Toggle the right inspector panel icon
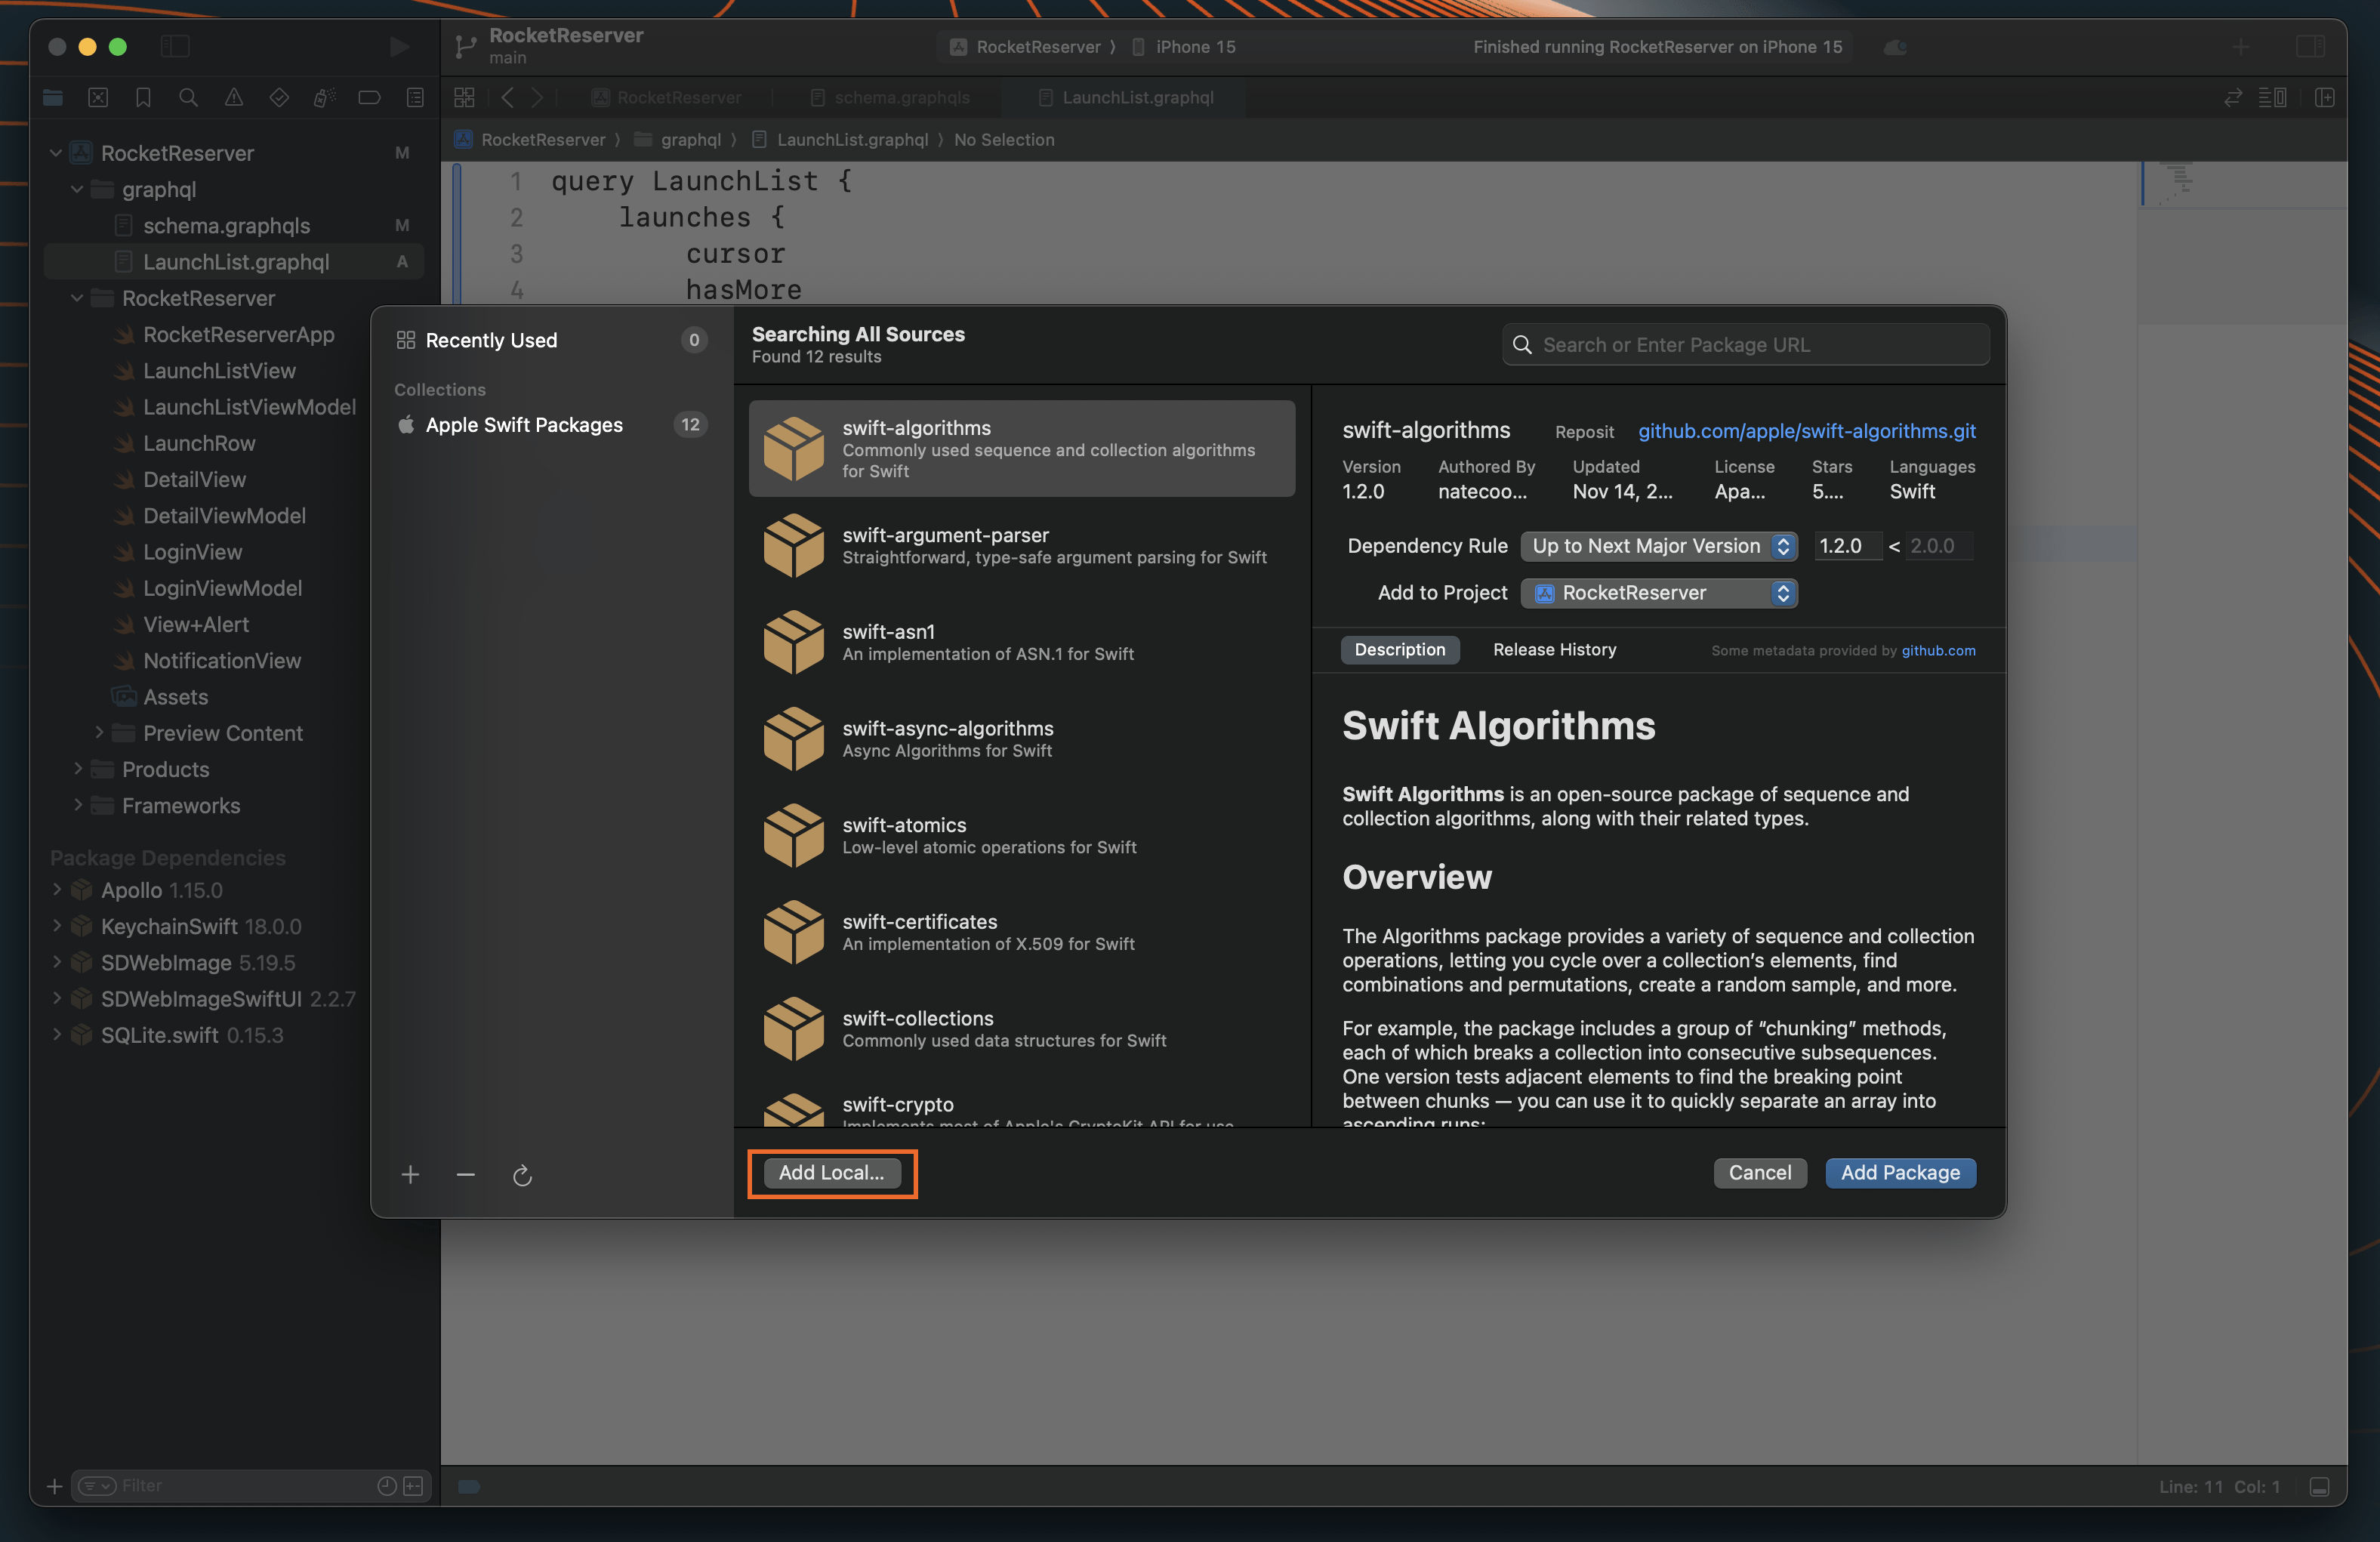Image resolution: width=2380 pixels, height=1542 pixels. [x=2310, y=47]
